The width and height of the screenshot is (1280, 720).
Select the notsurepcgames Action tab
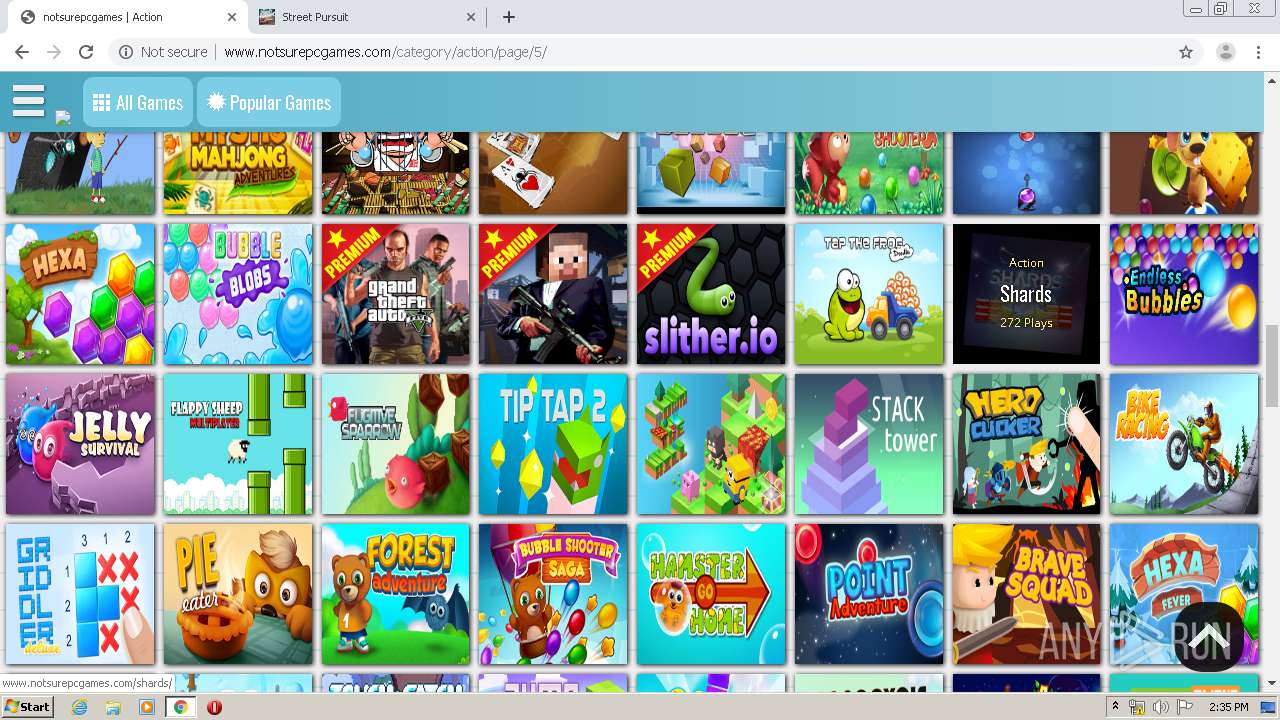[x=130, y=17]
